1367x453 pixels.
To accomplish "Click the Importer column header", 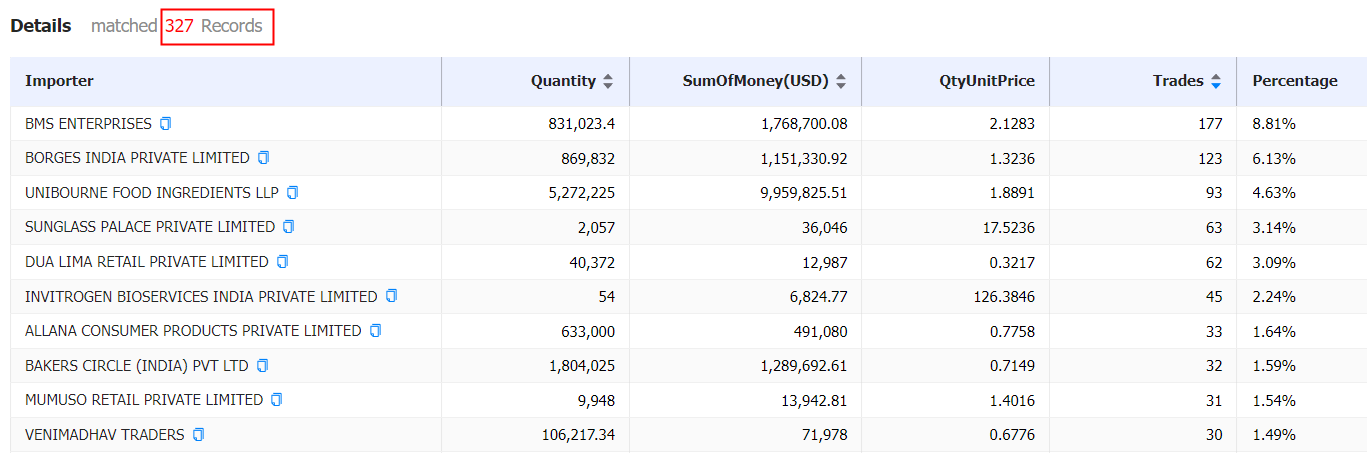I will (x=60, y=81).
